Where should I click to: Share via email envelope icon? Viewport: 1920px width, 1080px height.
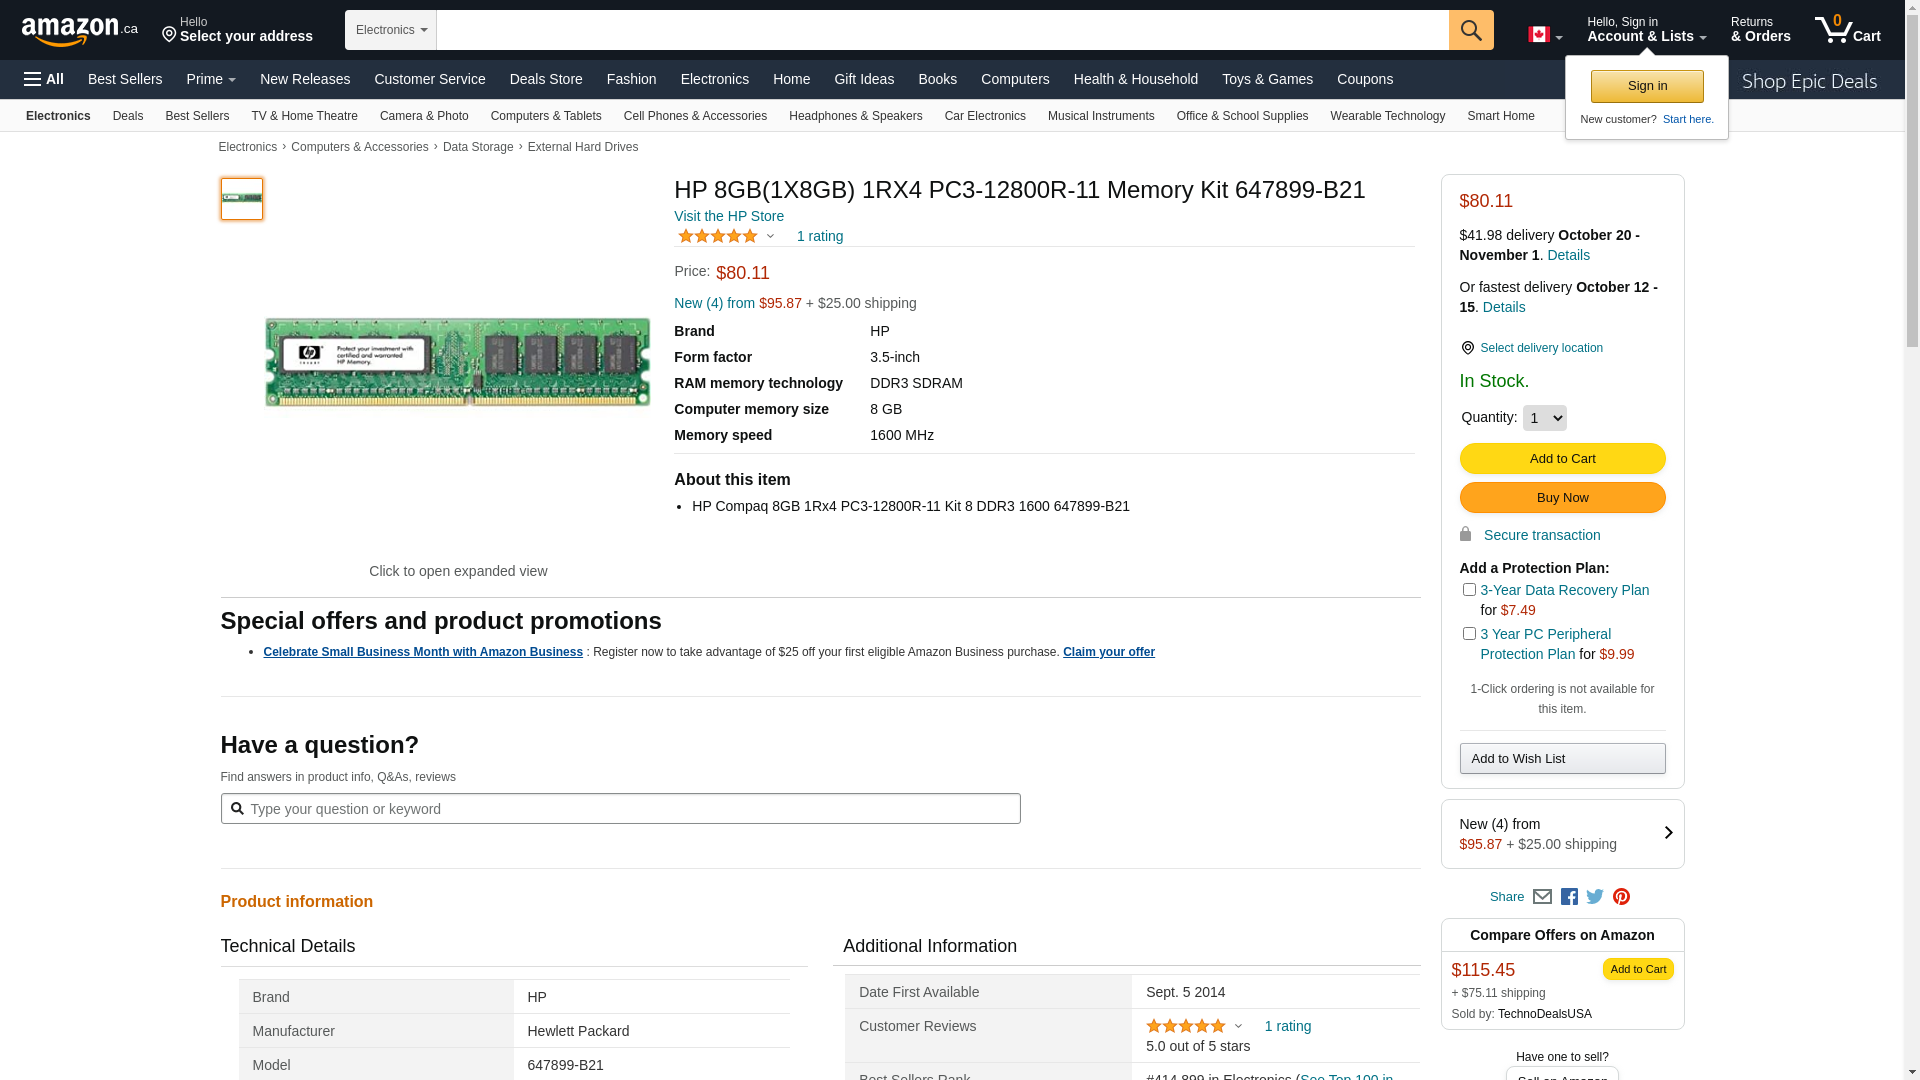[1542, 897]
